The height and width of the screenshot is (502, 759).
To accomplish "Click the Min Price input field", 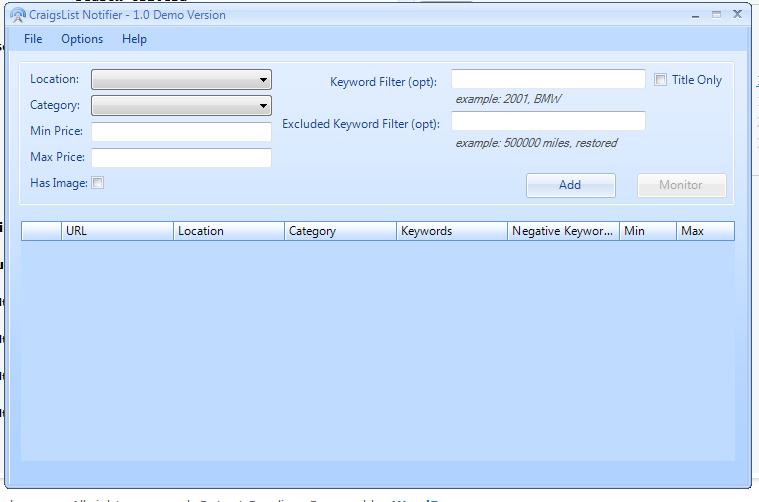I will click(x=181, y=131).
